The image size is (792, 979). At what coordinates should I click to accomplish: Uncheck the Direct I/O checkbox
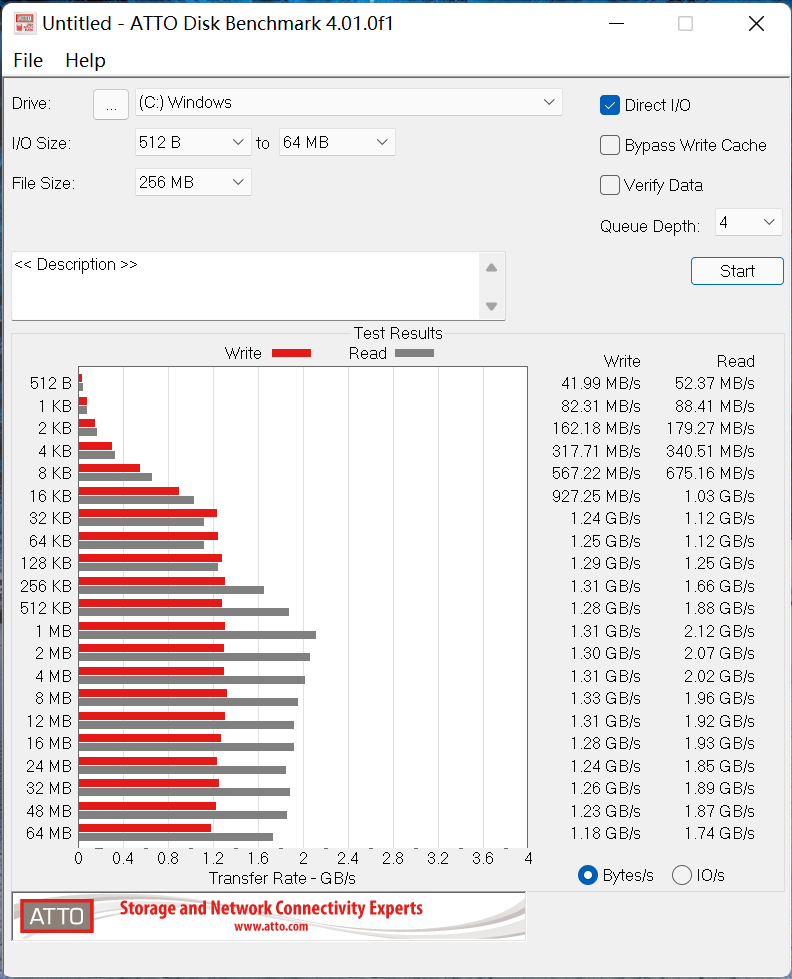click(610, 105)
